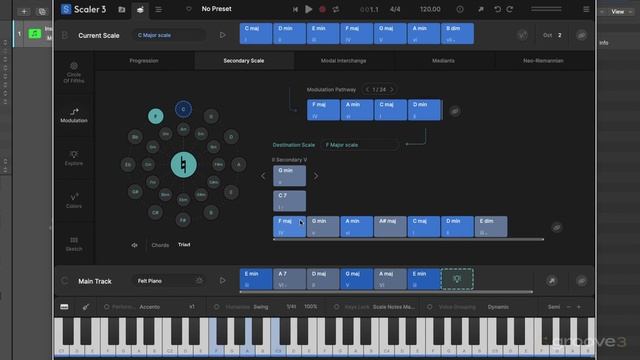Undo the last action

point(497,9)
